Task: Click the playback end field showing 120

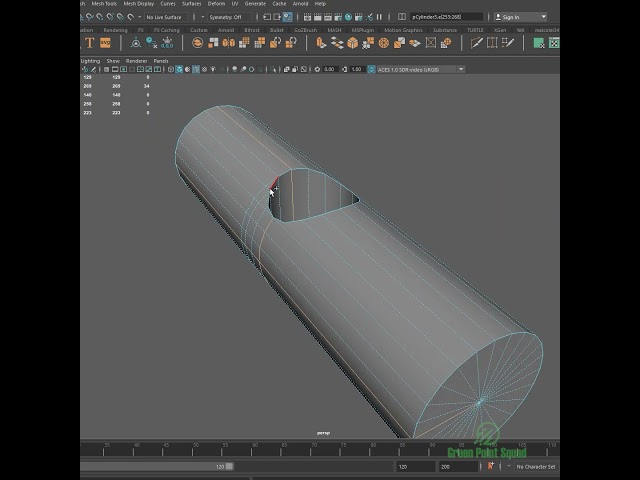Action: pyautogui.click(x=416, y=467)
